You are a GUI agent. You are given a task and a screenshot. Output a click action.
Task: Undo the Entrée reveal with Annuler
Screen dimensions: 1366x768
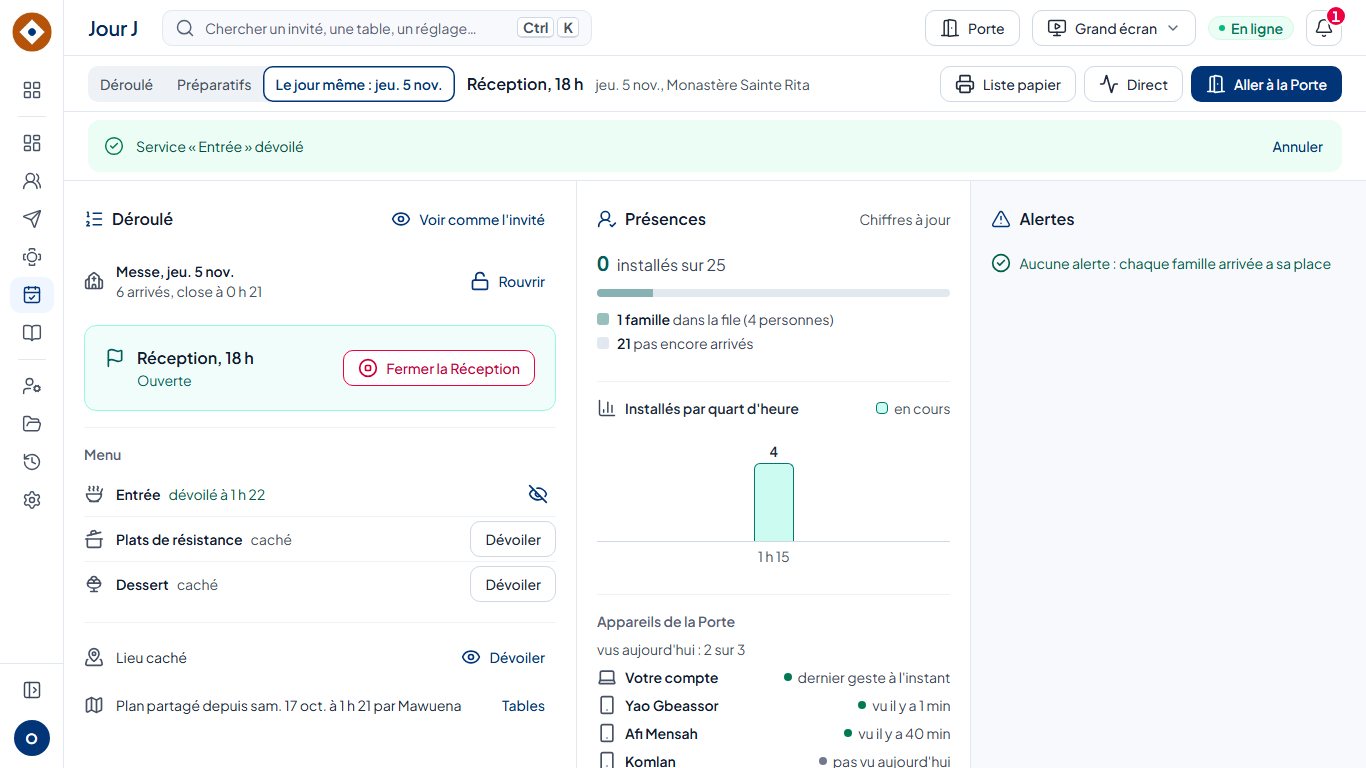(x=1297, y=147)
